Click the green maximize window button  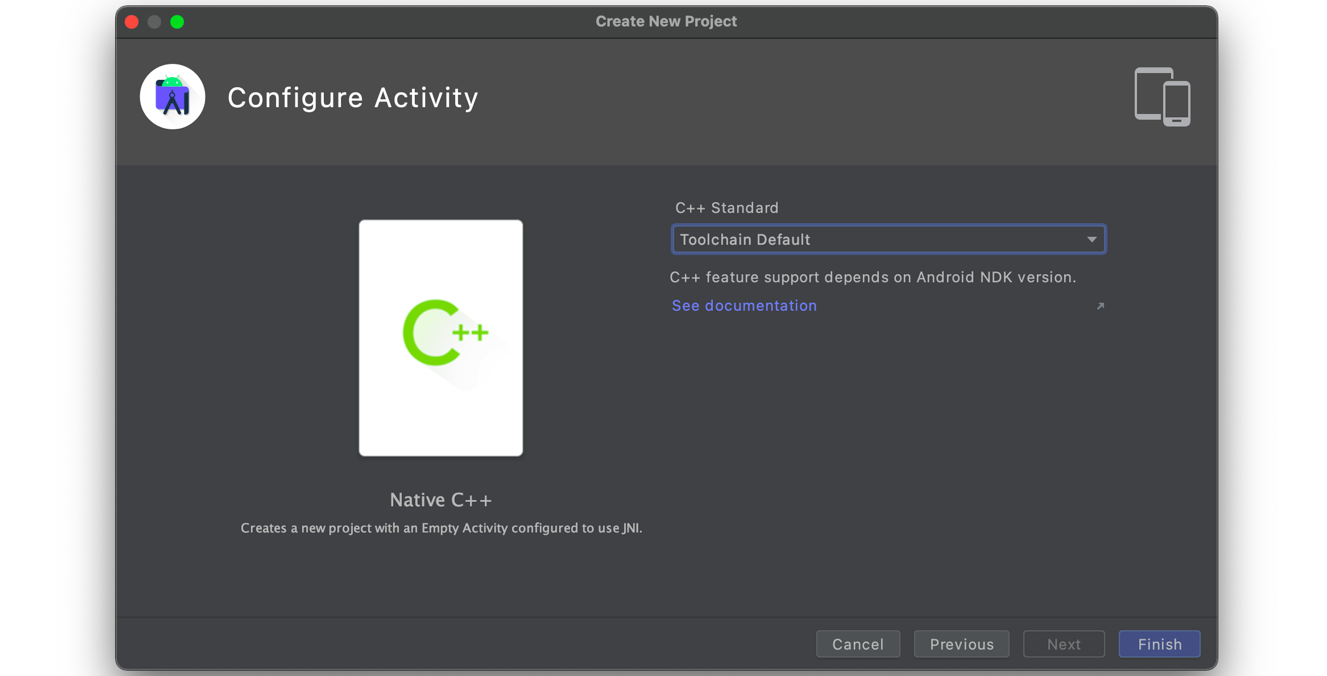coord(177,22)
